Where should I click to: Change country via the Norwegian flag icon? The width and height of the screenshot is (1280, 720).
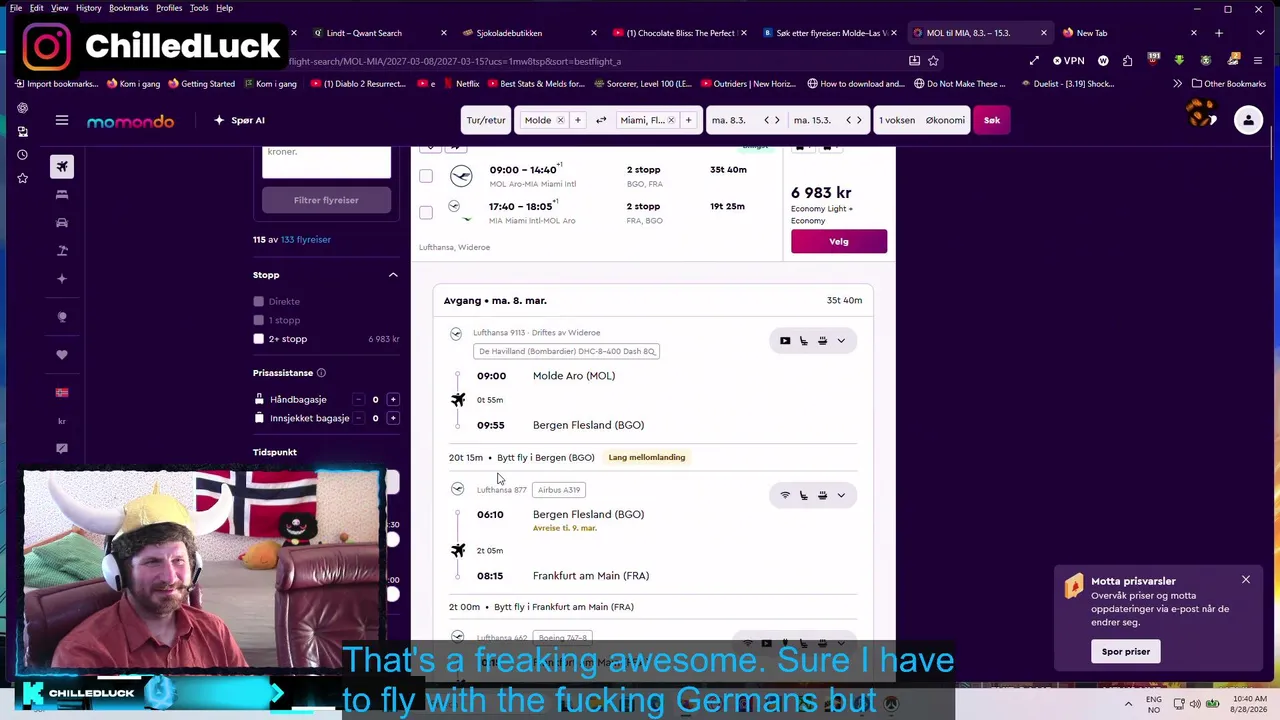click(62, 393)
